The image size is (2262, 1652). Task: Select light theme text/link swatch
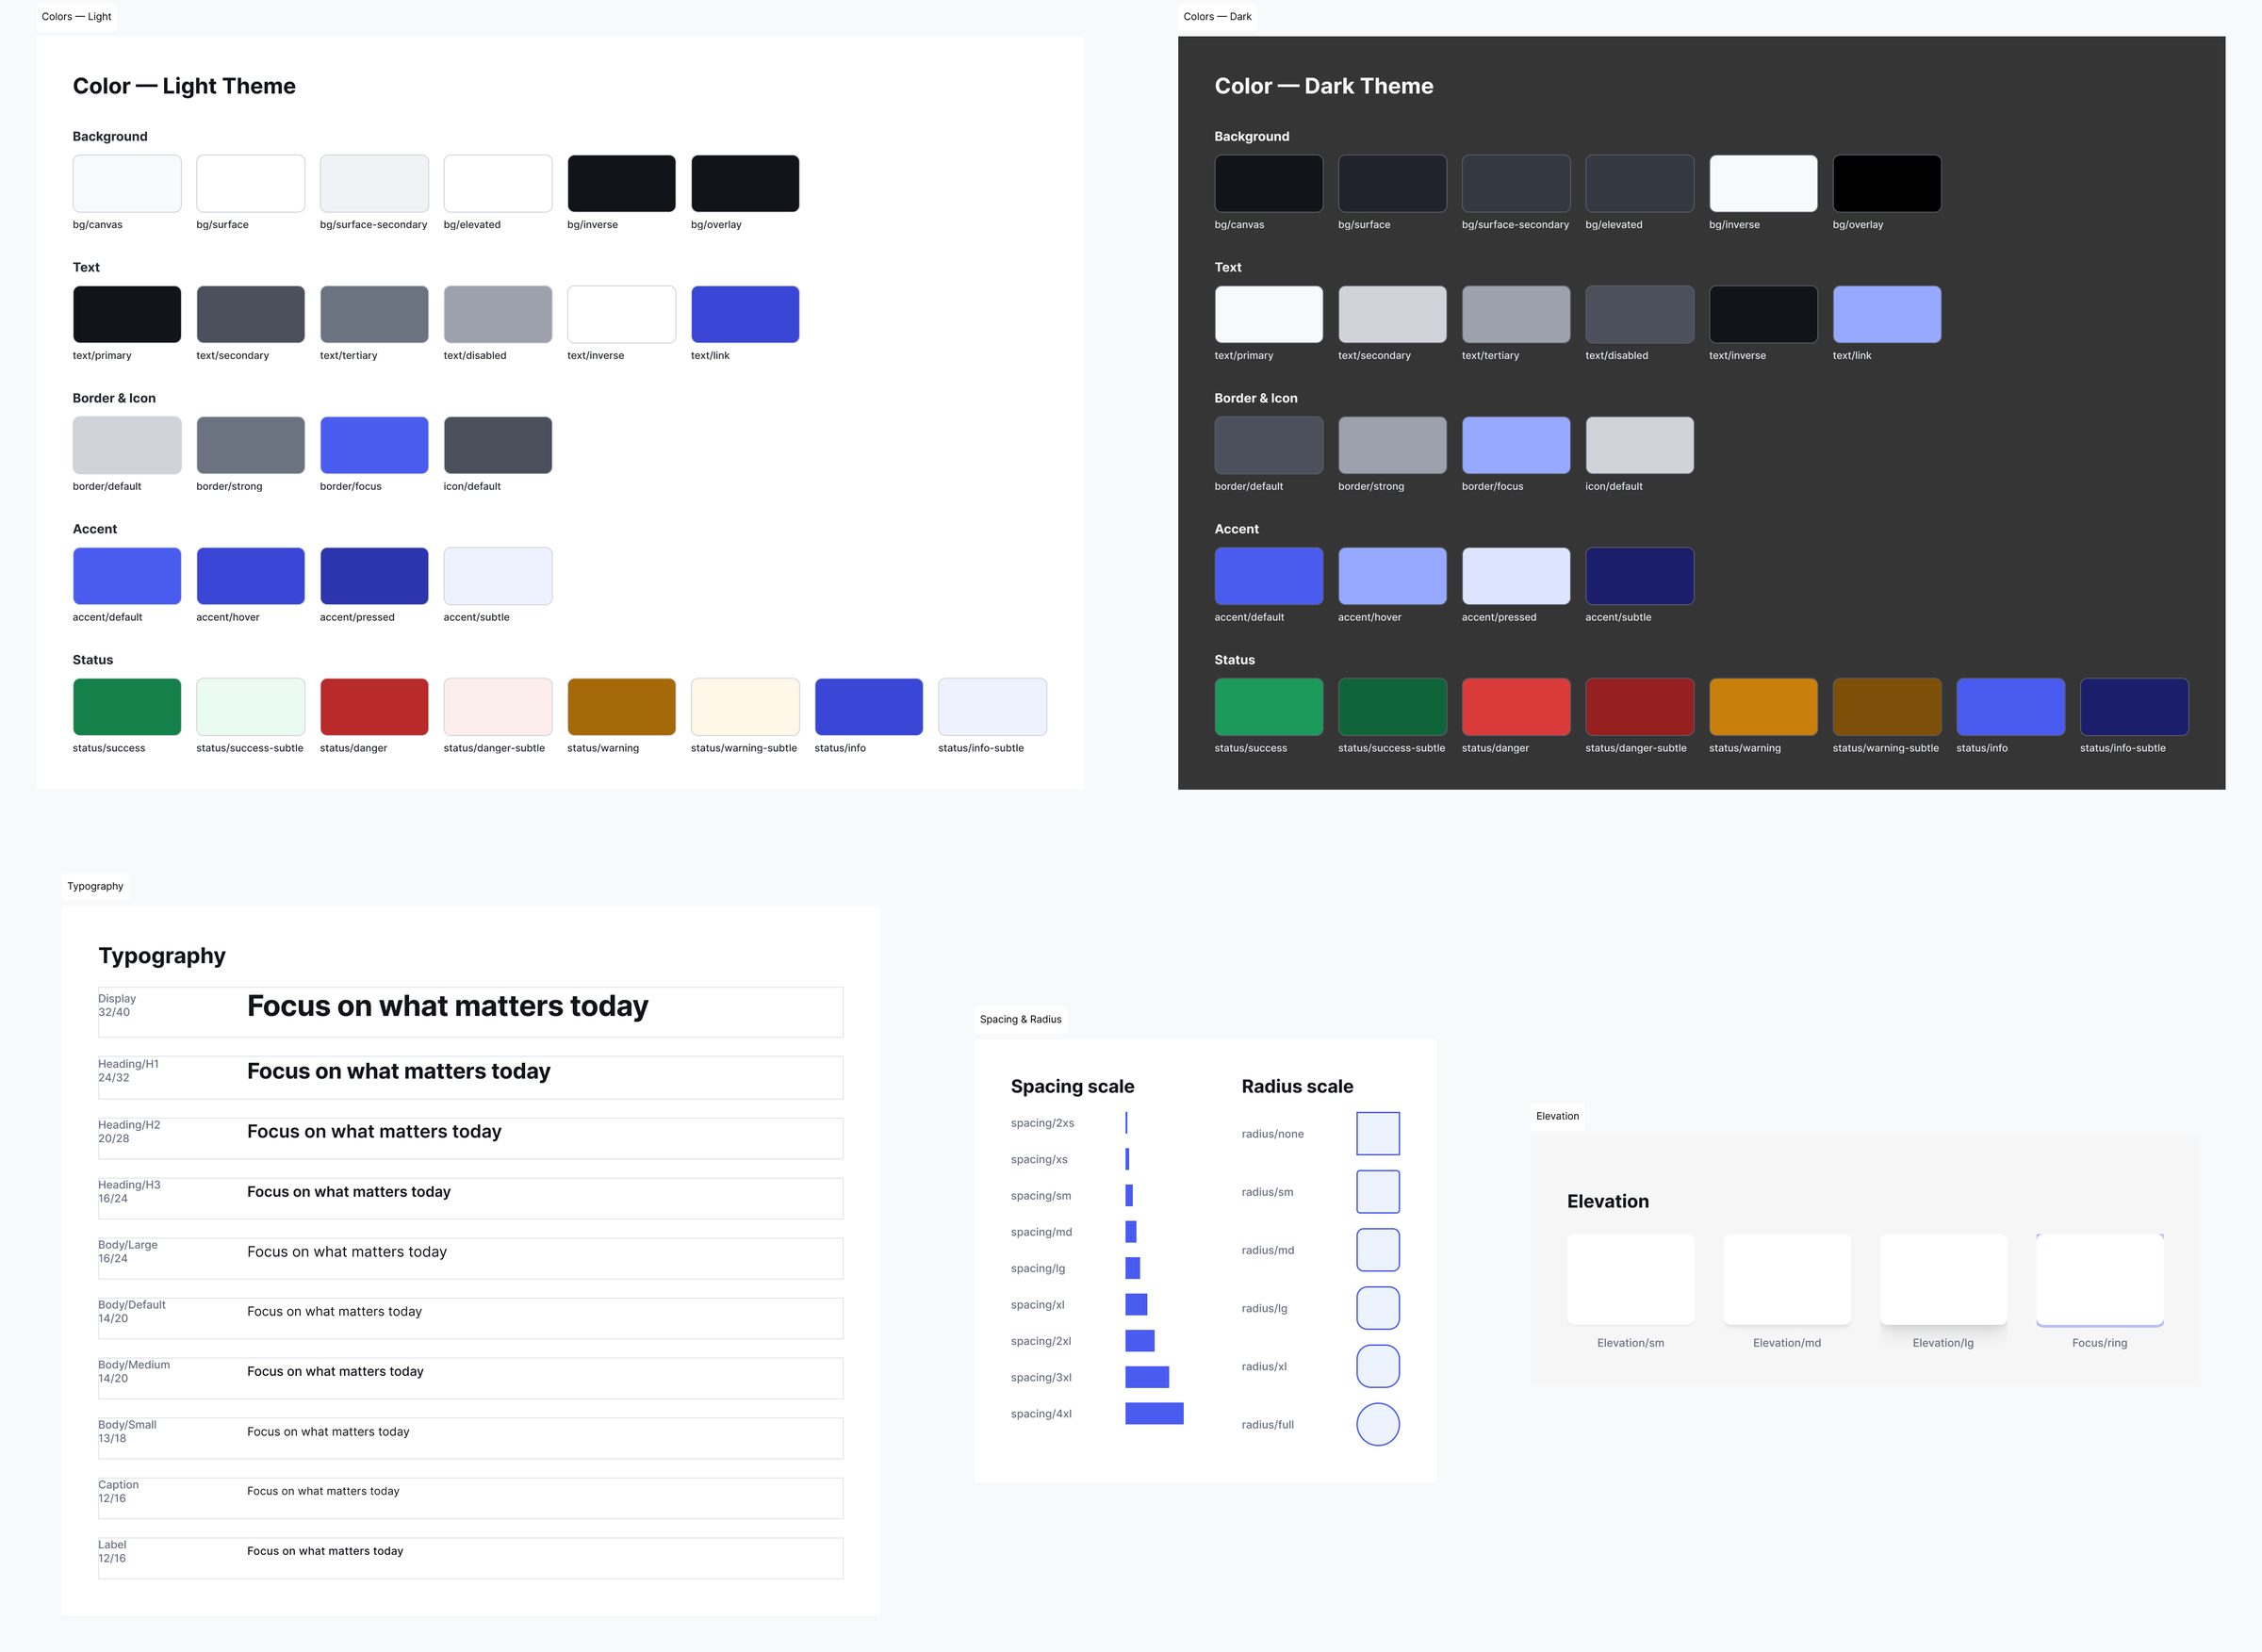(x=745, y=314)
